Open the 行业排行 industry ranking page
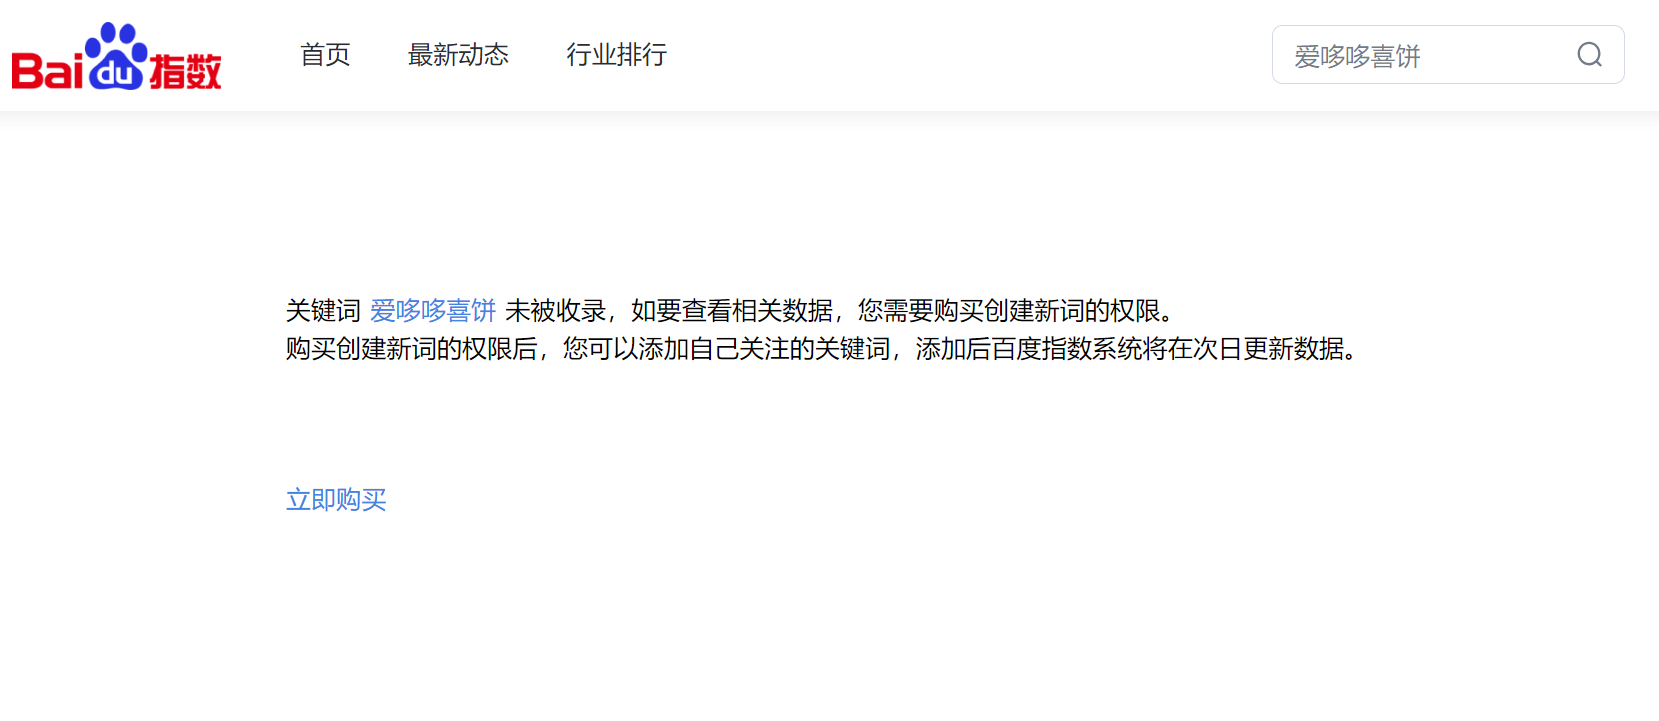 [x=616, y=54]
